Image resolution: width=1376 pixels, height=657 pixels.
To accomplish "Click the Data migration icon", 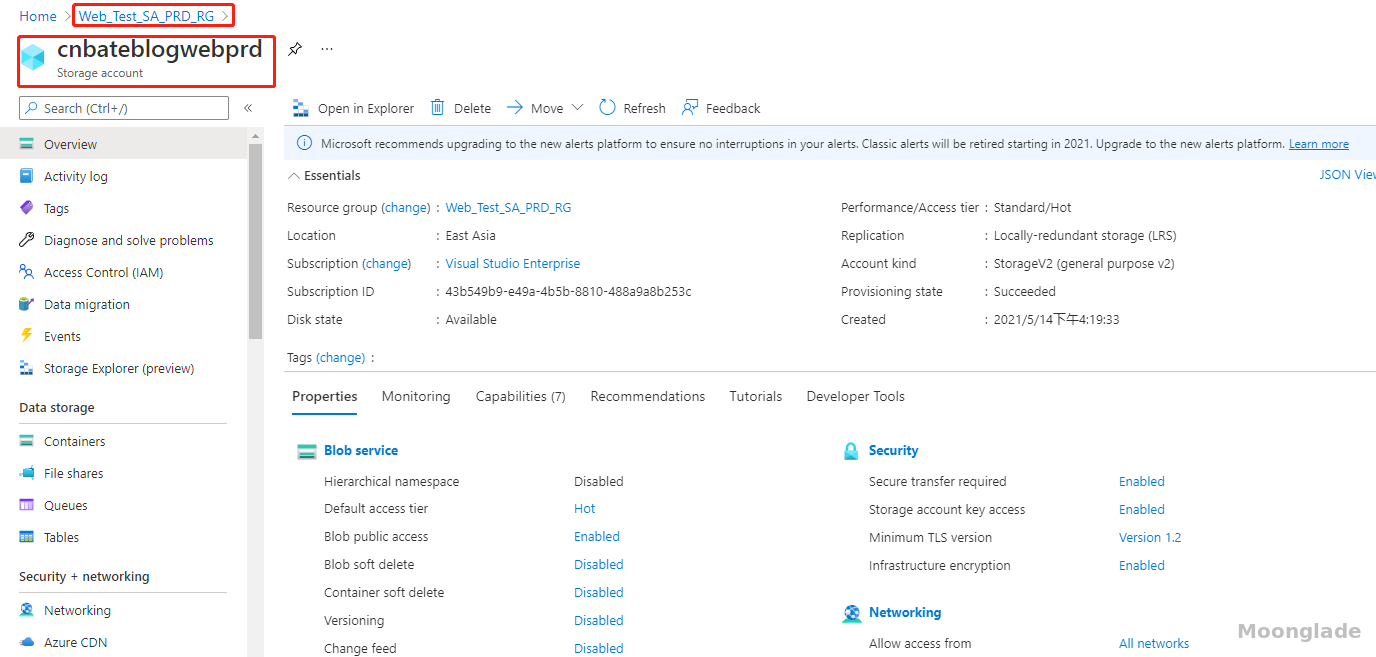I will pyautogui.click(x=27, y=304).
